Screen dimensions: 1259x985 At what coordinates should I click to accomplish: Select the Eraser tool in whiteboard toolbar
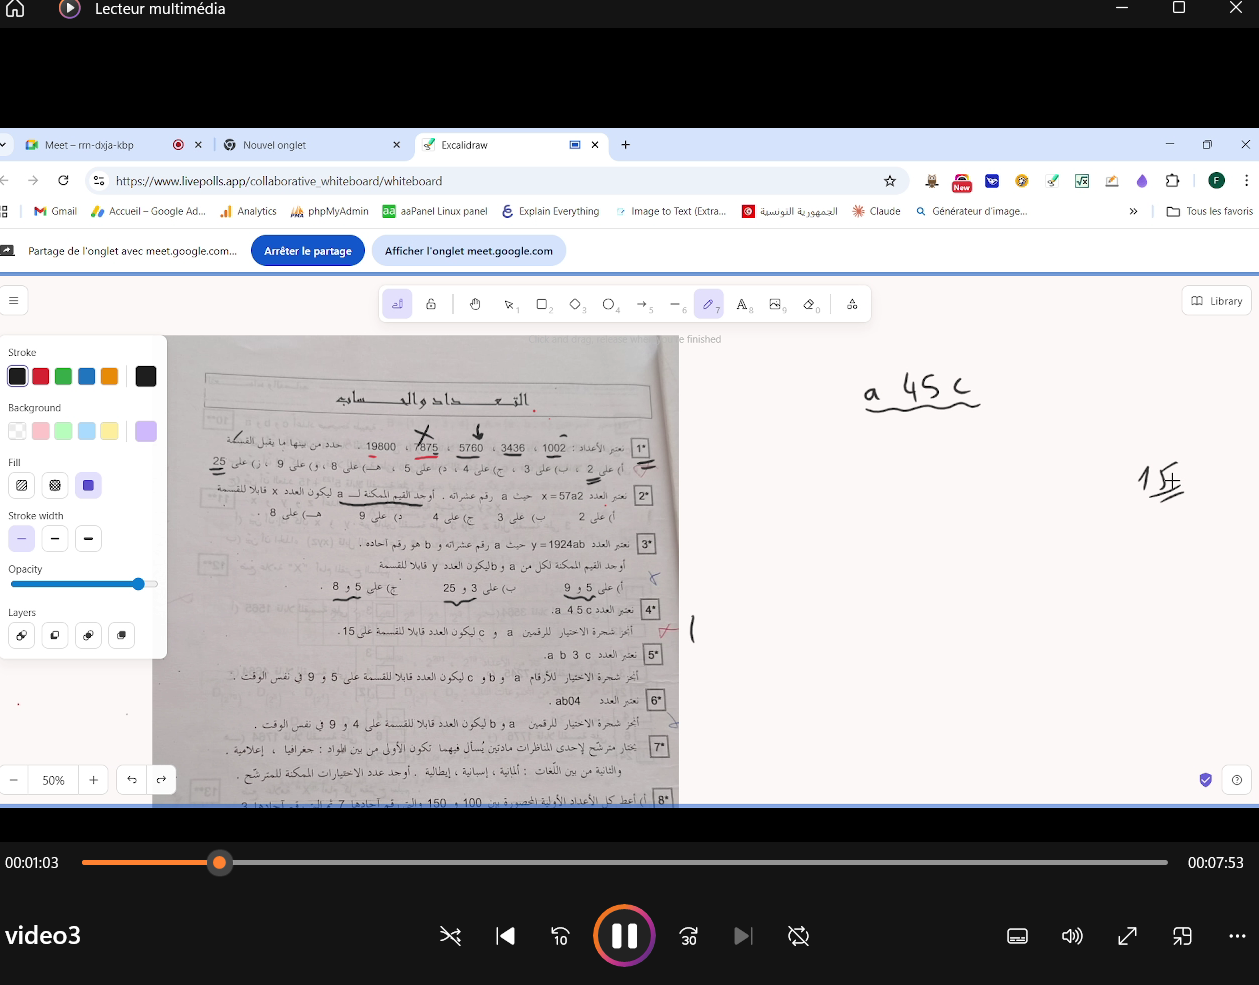coord(810,304)
